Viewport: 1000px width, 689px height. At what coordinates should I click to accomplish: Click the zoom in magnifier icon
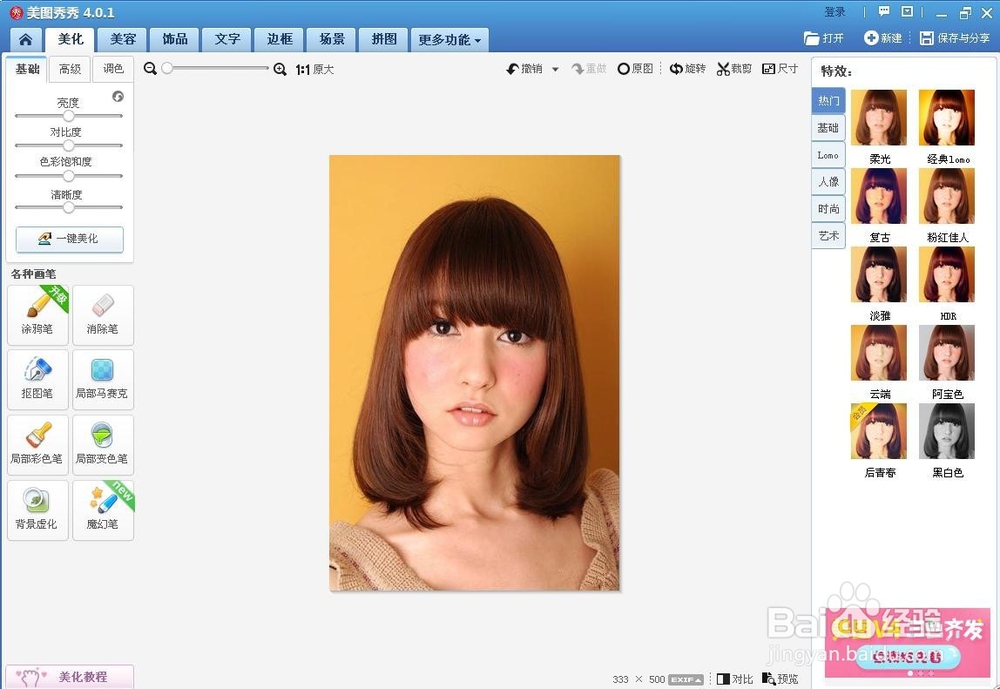coord(279,69)
